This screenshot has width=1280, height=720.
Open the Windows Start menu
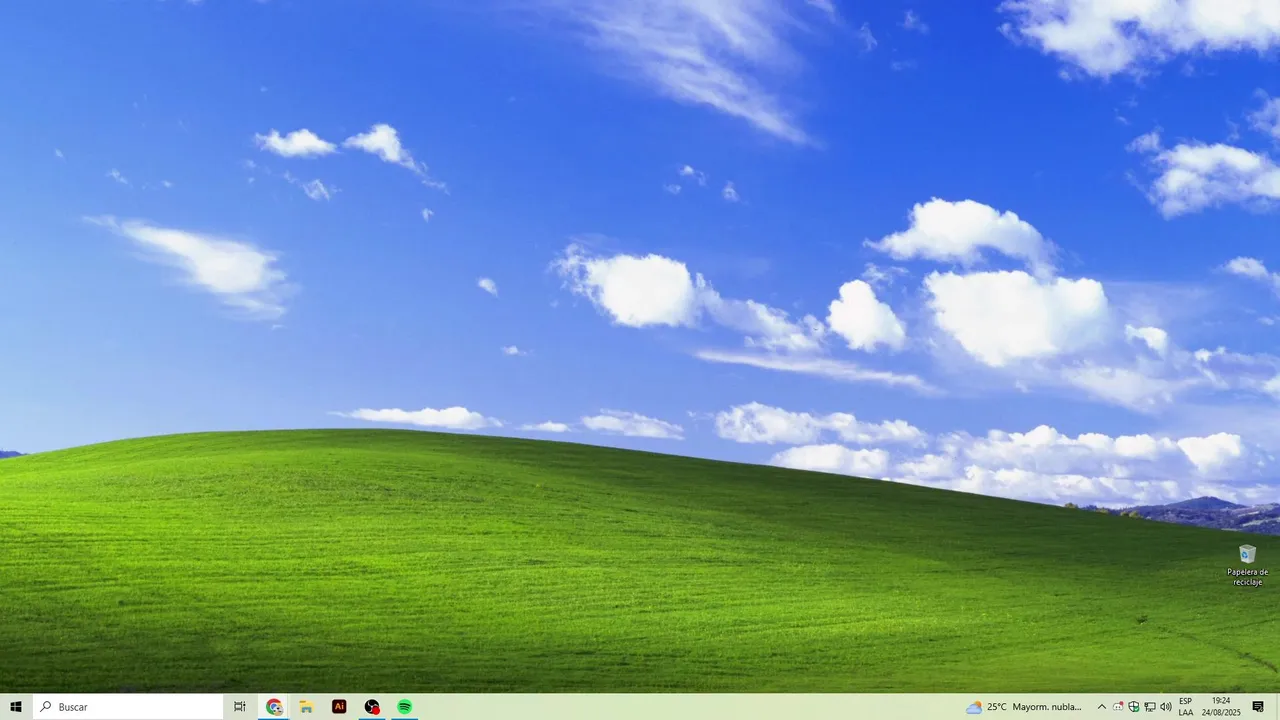click(x=16, y=707)
